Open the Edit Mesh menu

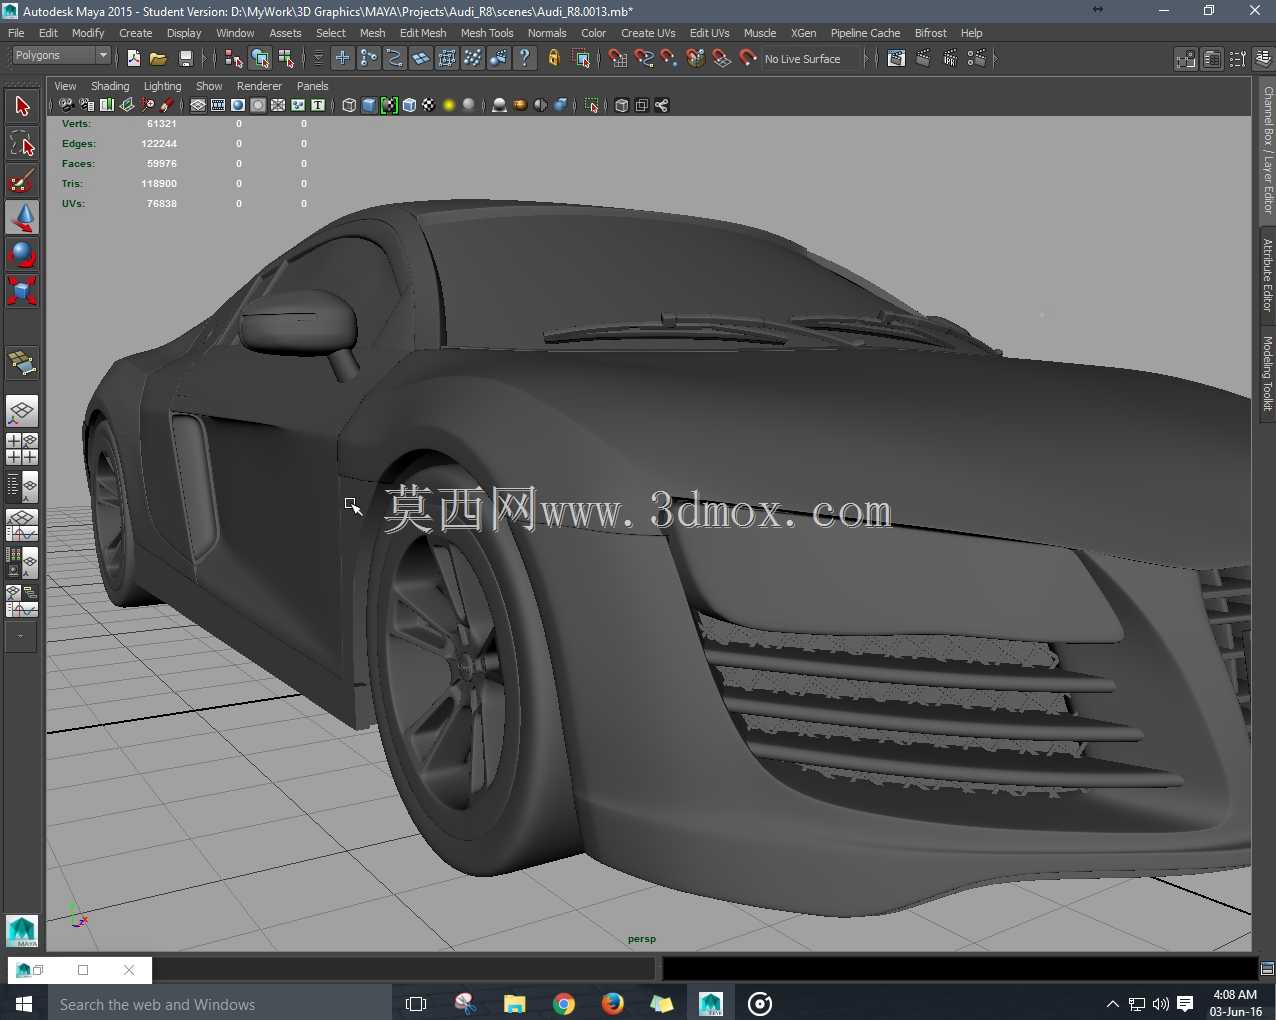(423, 33)
